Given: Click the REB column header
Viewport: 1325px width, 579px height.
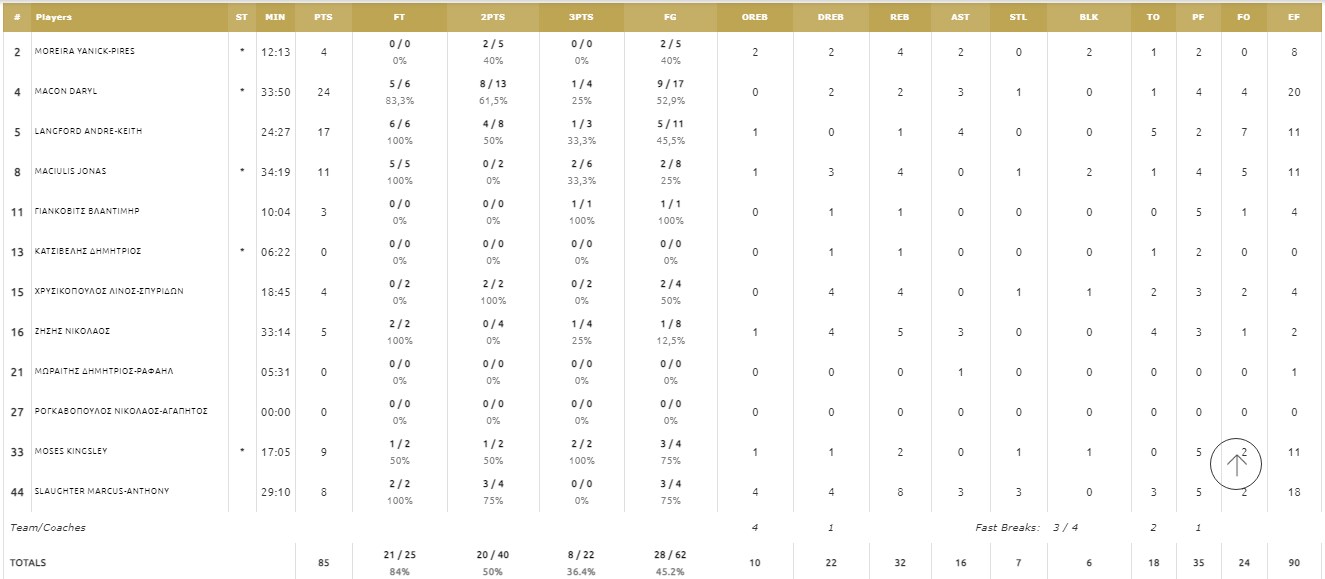Looking at the screenshot, I should (x=899, y=17).
